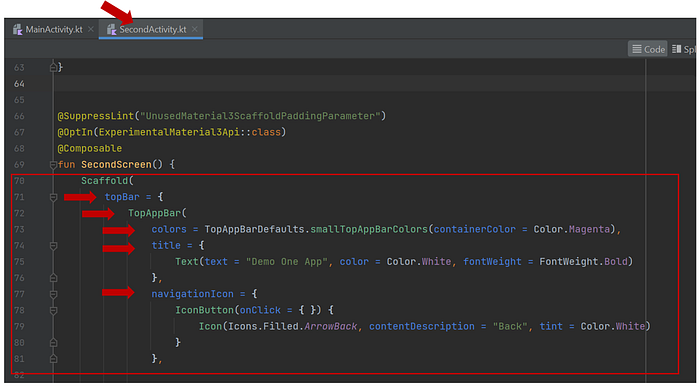Click fold end marker at line 63
Viewport: 700px width, 386px height.
tap(53, 67)
